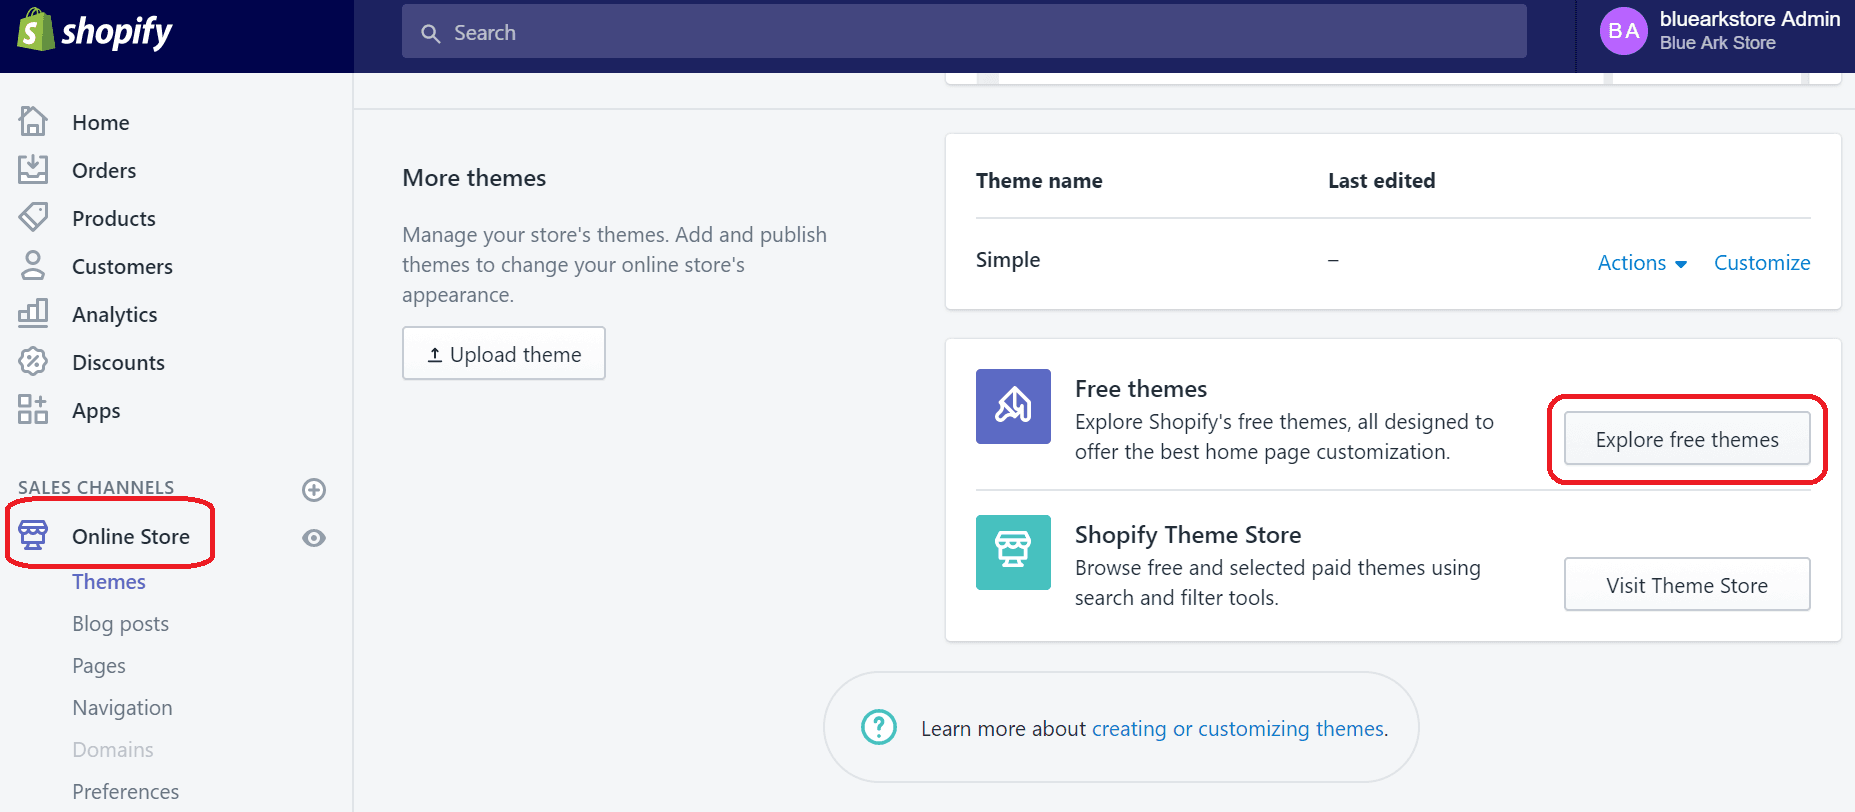Click the Simple theme name
Image resolution: width=1855 pixels, height=812 pixels.
(x=1008, y=260)
